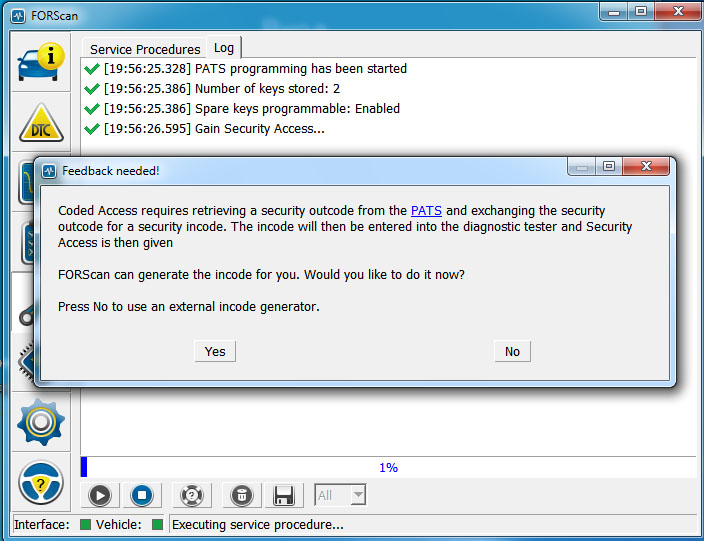
Task: Open the All filter dropdown
Action: click(x=340, y=495)
